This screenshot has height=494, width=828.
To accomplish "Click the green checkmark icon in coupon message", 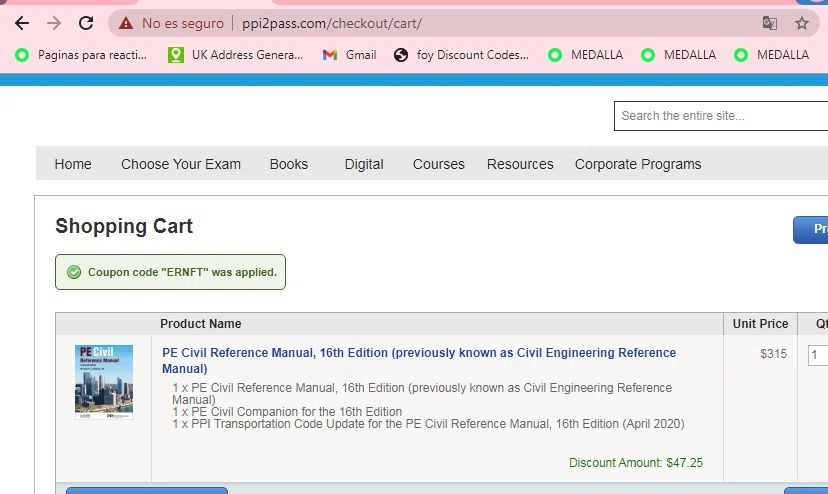I will (x=74, y=272).
